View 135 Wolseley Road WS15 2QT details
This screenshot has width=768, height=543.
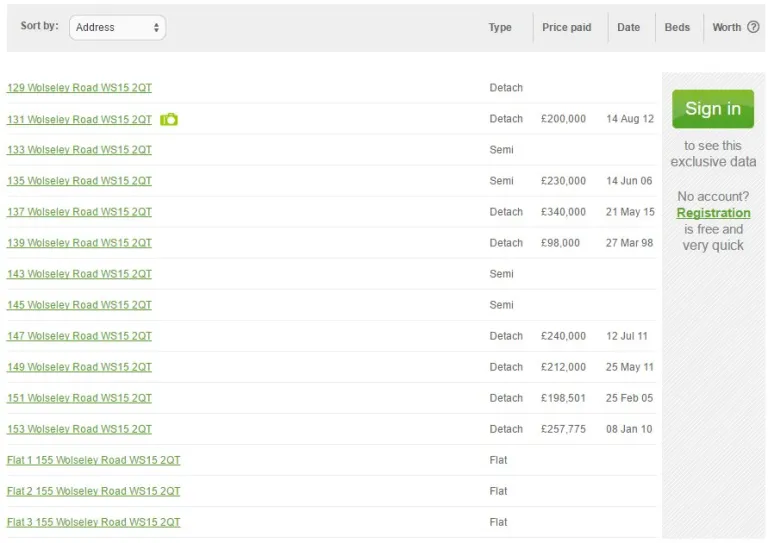point(79,181)
